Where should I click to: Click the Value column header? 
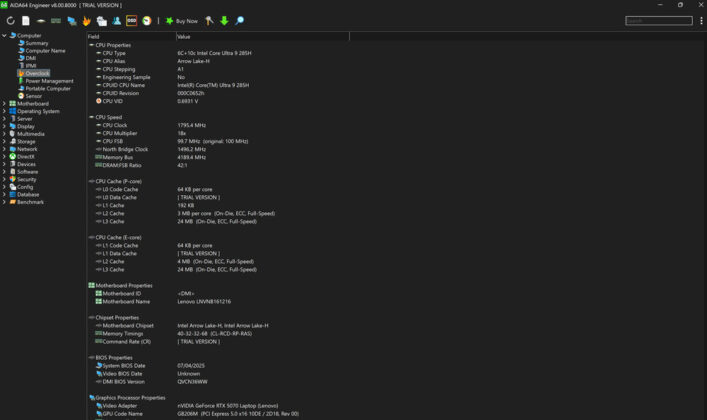262,37
